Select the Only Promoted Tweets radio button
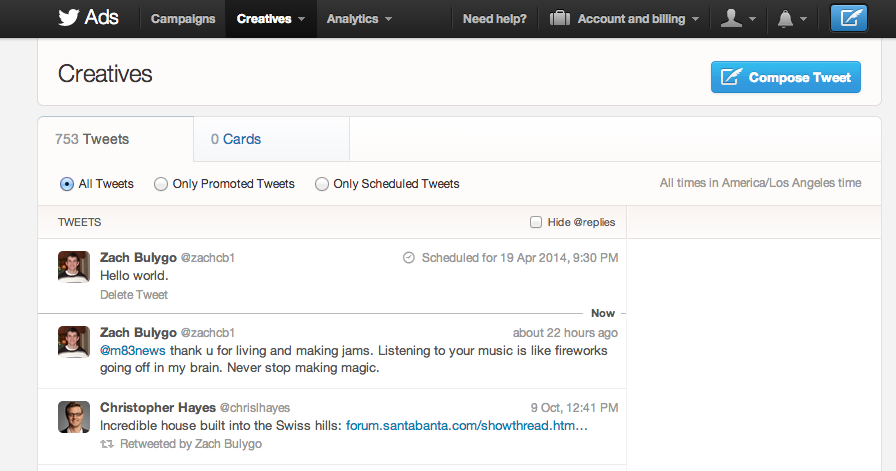 [161, 184]
